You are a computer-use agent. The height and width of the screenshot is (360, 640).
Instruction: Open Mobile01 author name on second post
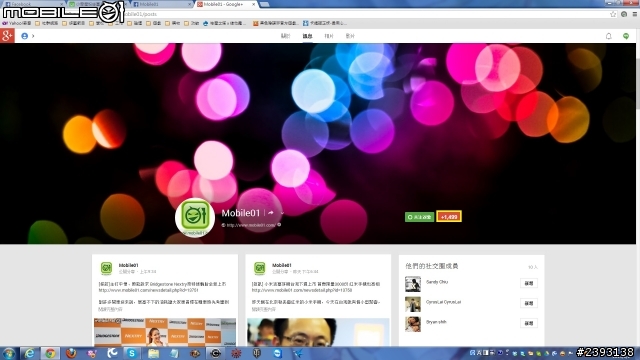(x=282, y=265)
